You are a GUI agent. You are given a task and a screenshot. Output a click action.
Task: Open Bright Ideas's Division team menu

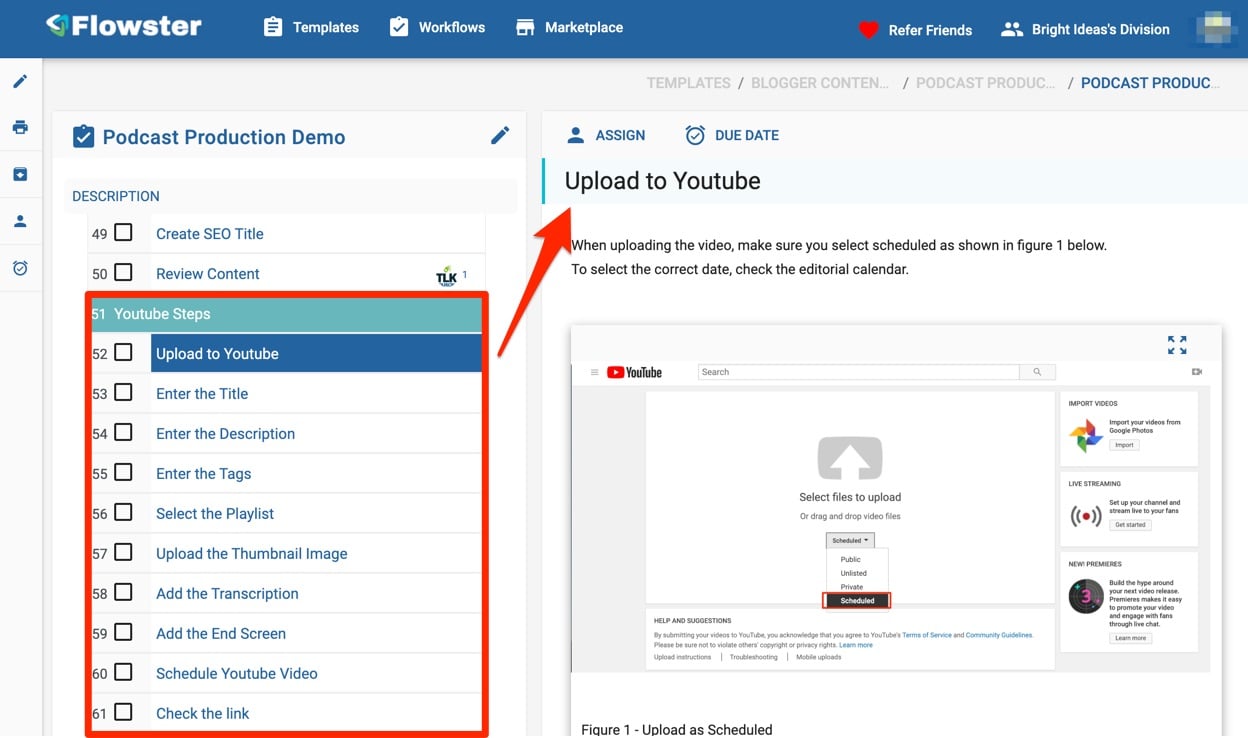(x=1085, y=29)
